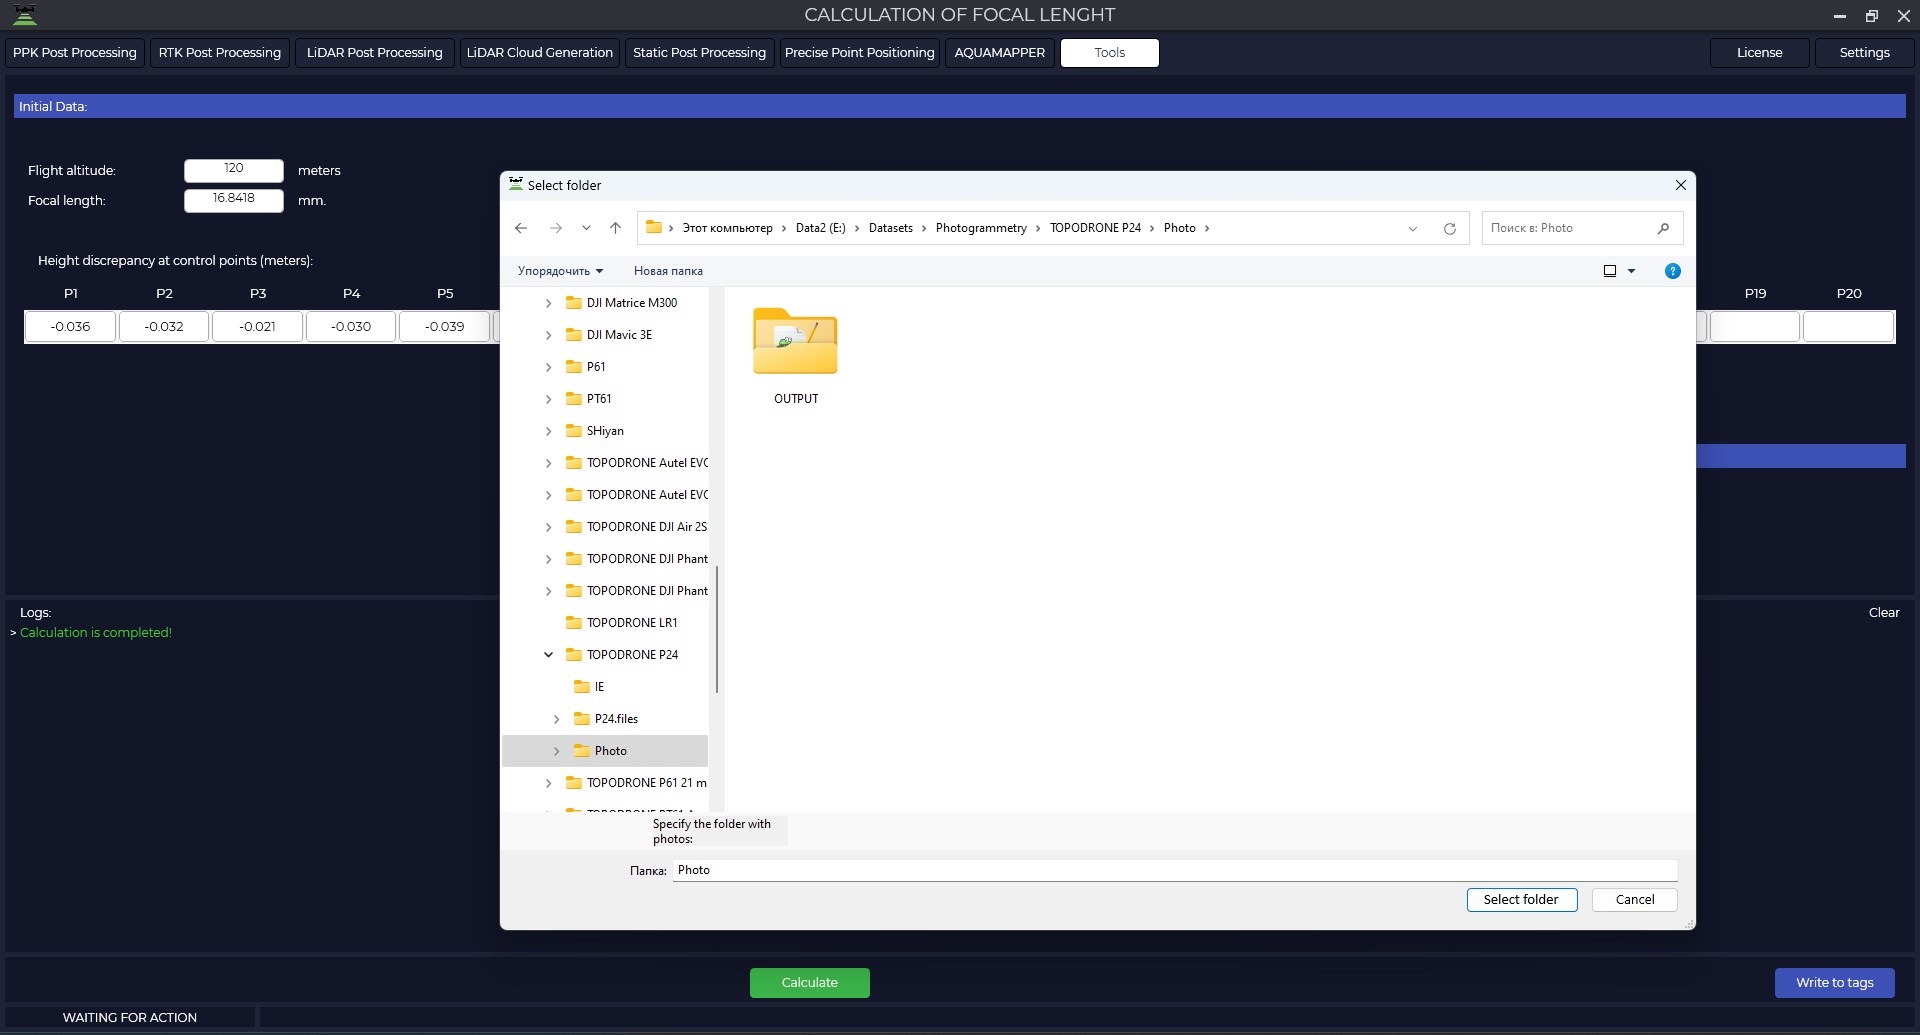Close the Select folder dialog
This screenshot has height=1035, width=1920.
1680,185
